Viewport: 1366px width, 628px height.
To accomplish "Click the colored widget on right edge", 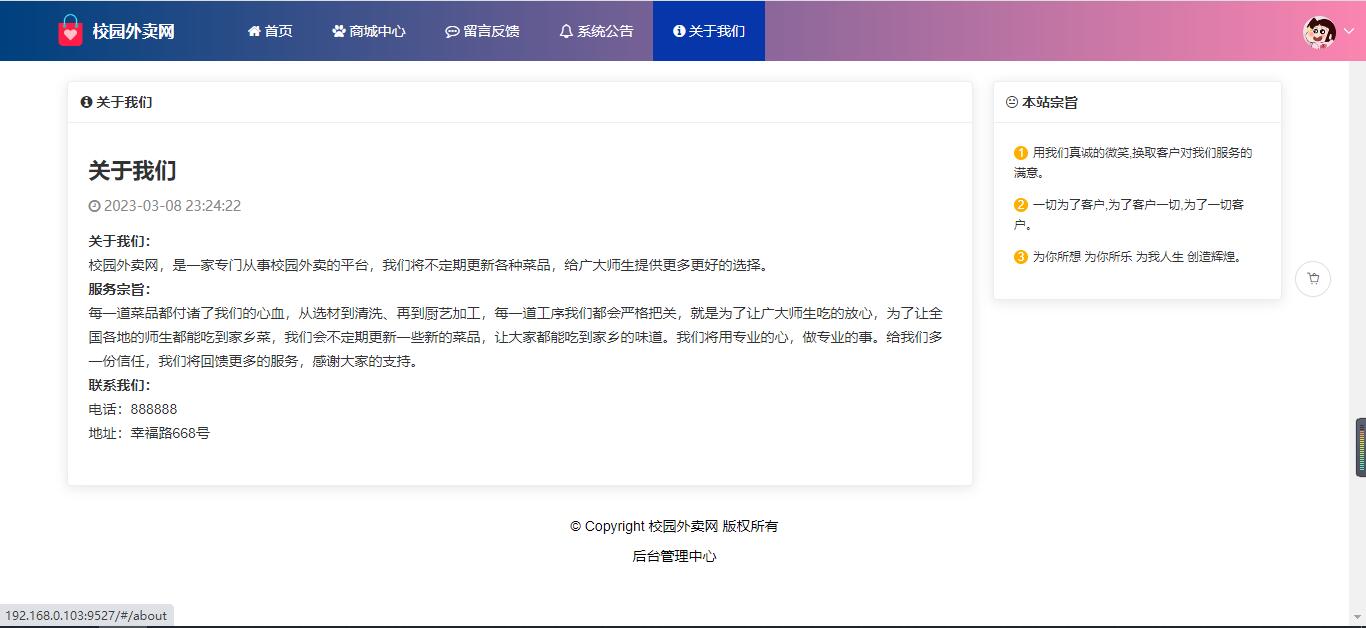I will tap(1360, 447).
